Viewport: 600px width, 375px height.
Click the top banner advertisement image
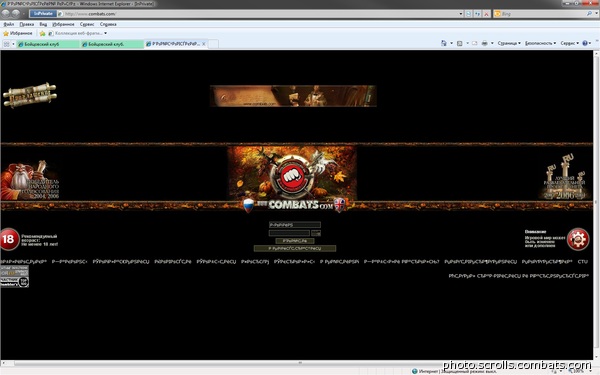point(293,96)
